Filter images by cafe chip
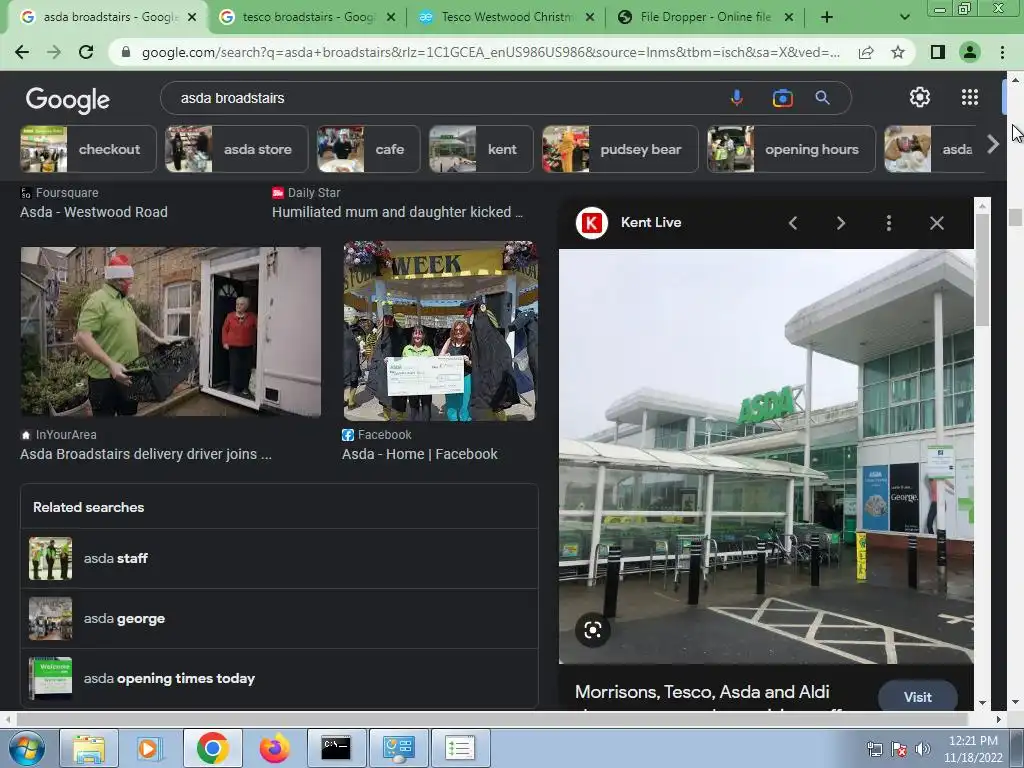1024x768 pixels. pyautogui.click(x=368, y=149)
